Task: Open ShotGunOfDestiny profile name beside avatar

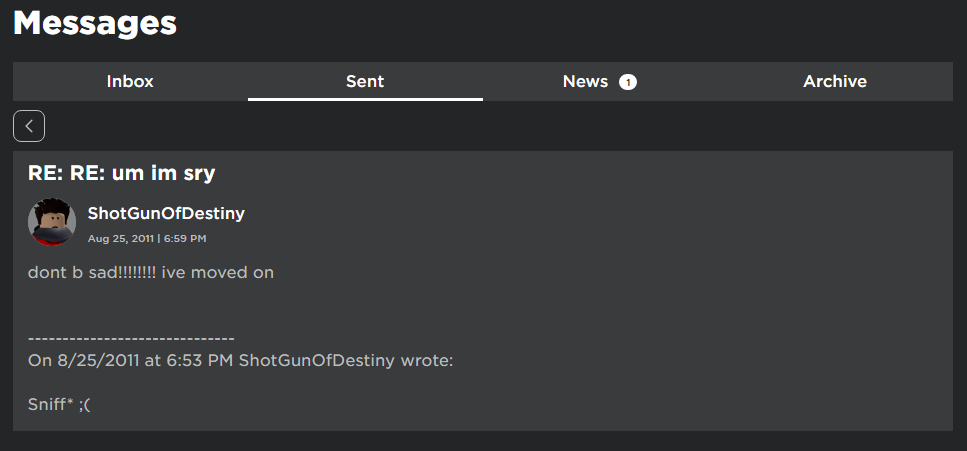Action: (x=166, y=213)
